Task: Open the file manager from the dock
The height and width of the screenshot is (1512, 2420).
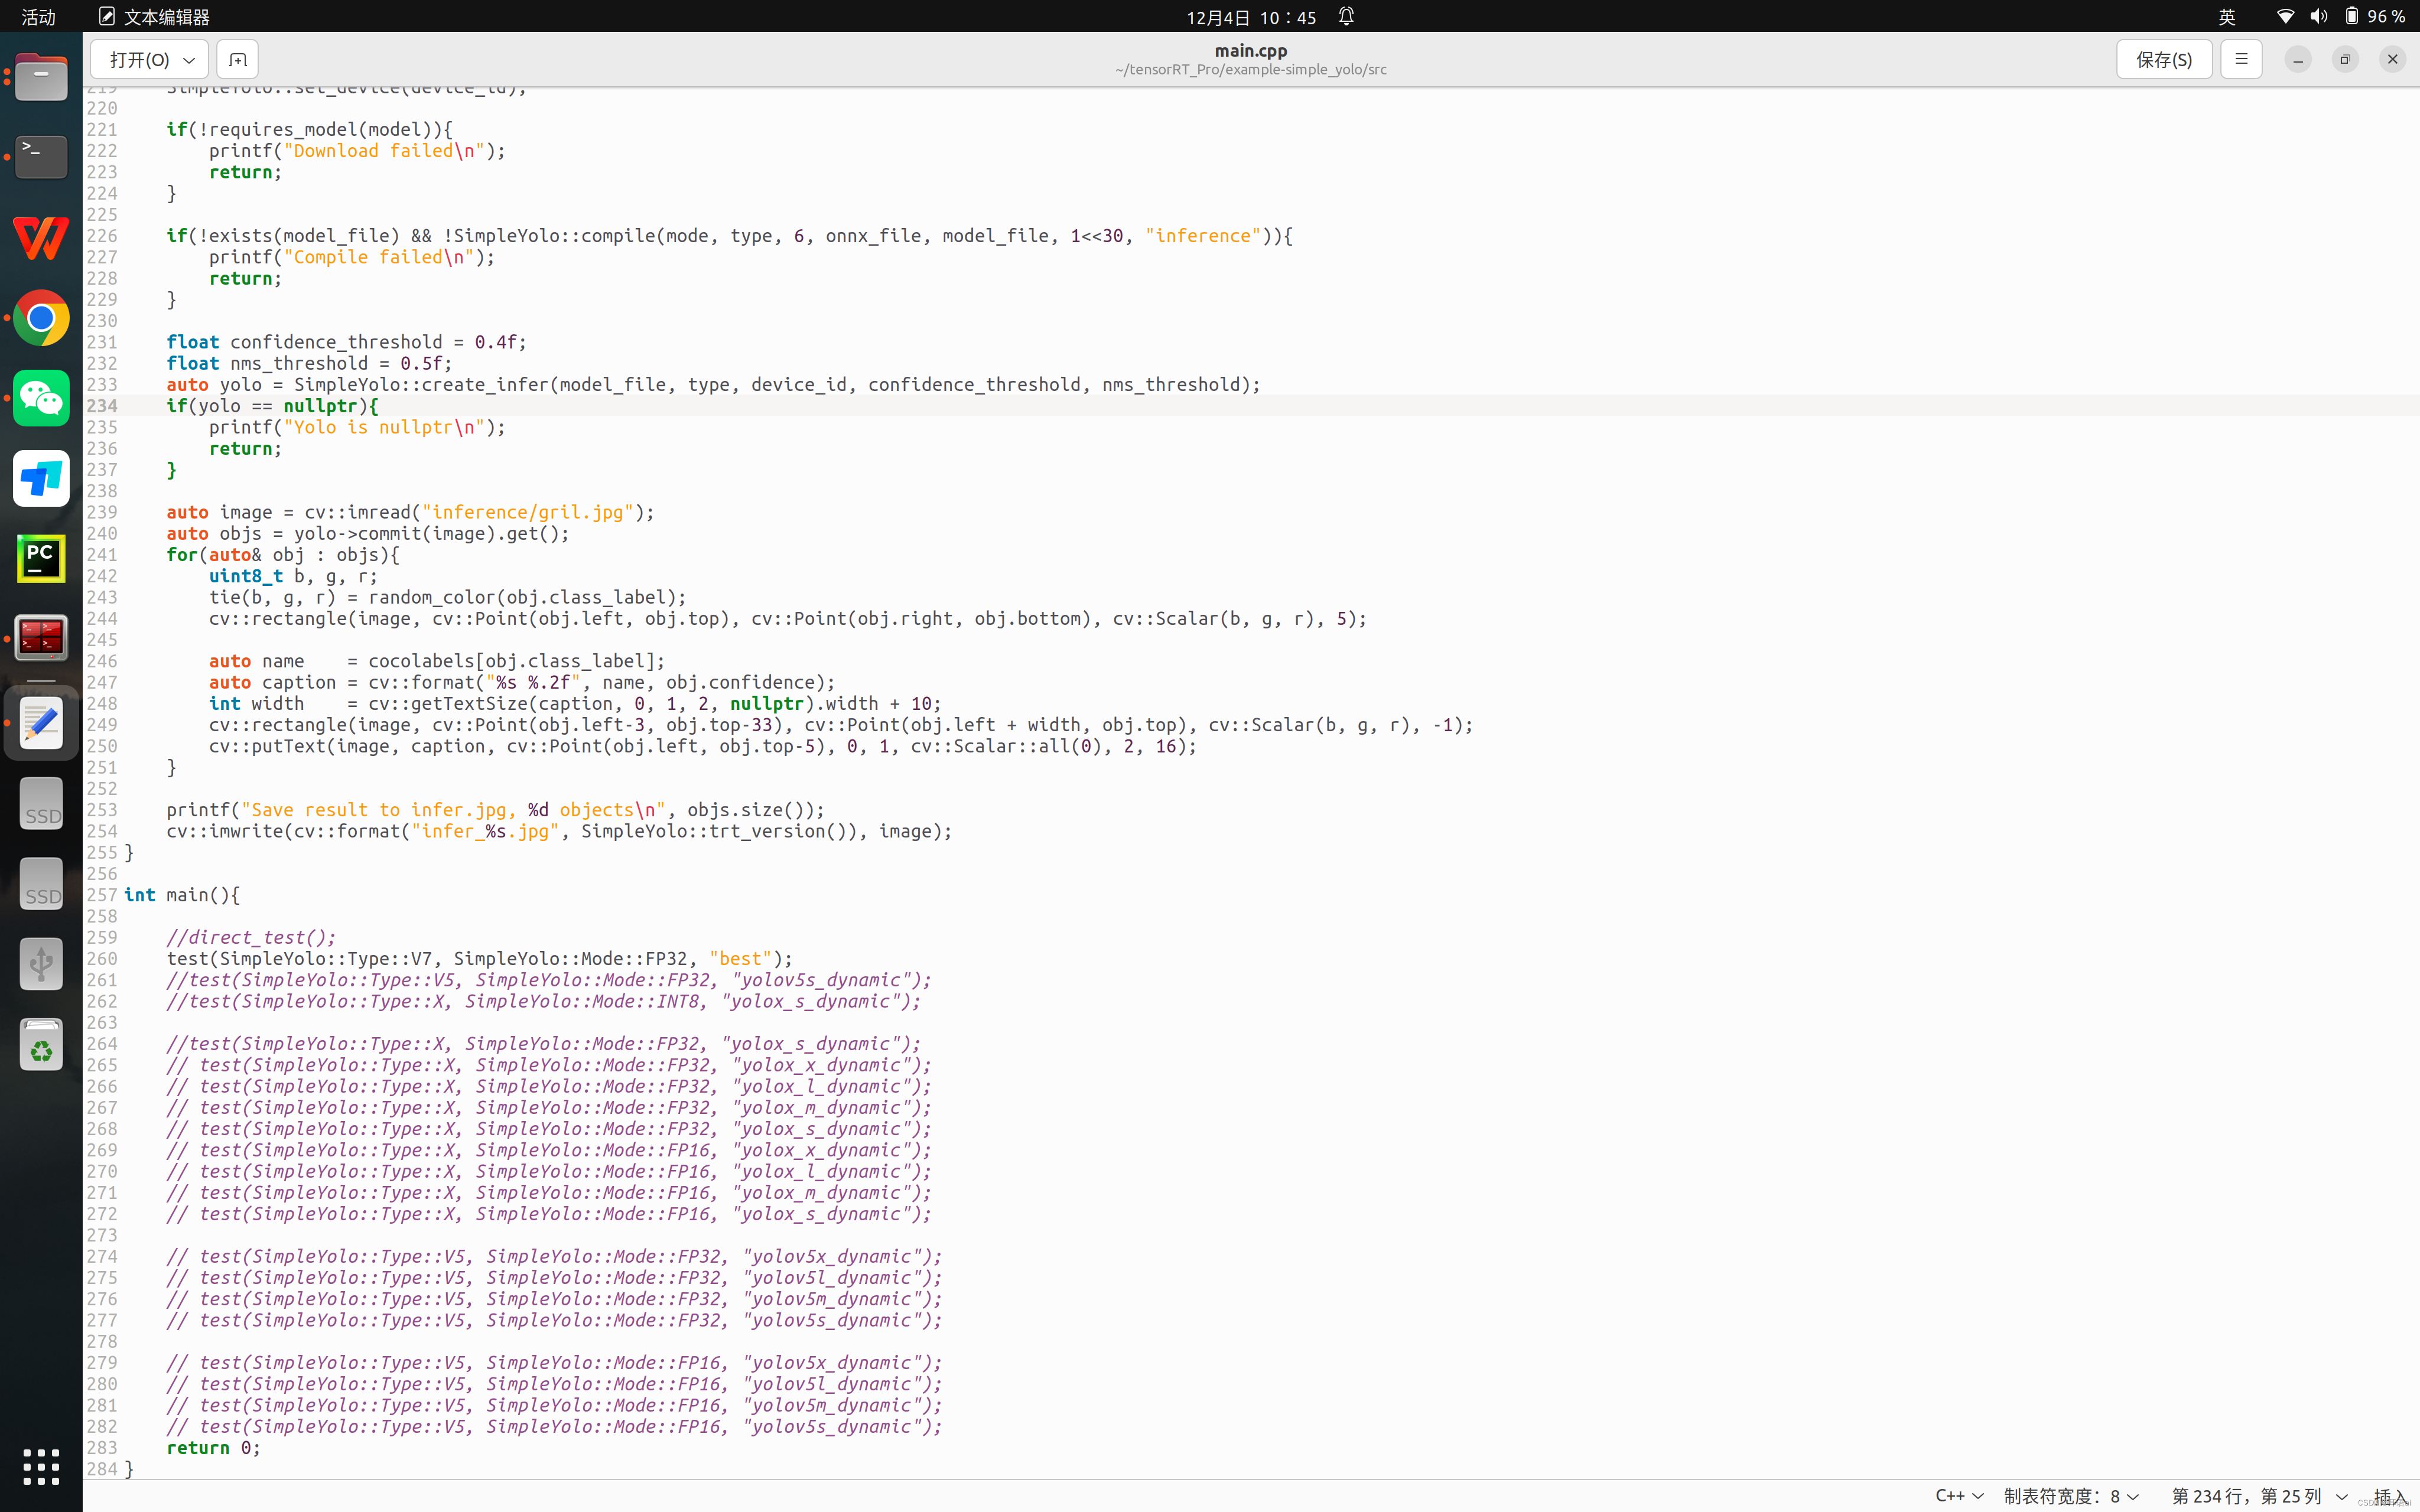Action: click(40, 78)
